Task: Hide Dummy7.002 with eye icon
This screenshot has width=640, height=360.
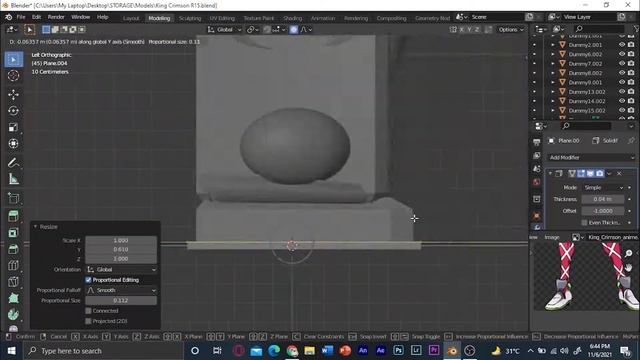Action: click(622, 64)
